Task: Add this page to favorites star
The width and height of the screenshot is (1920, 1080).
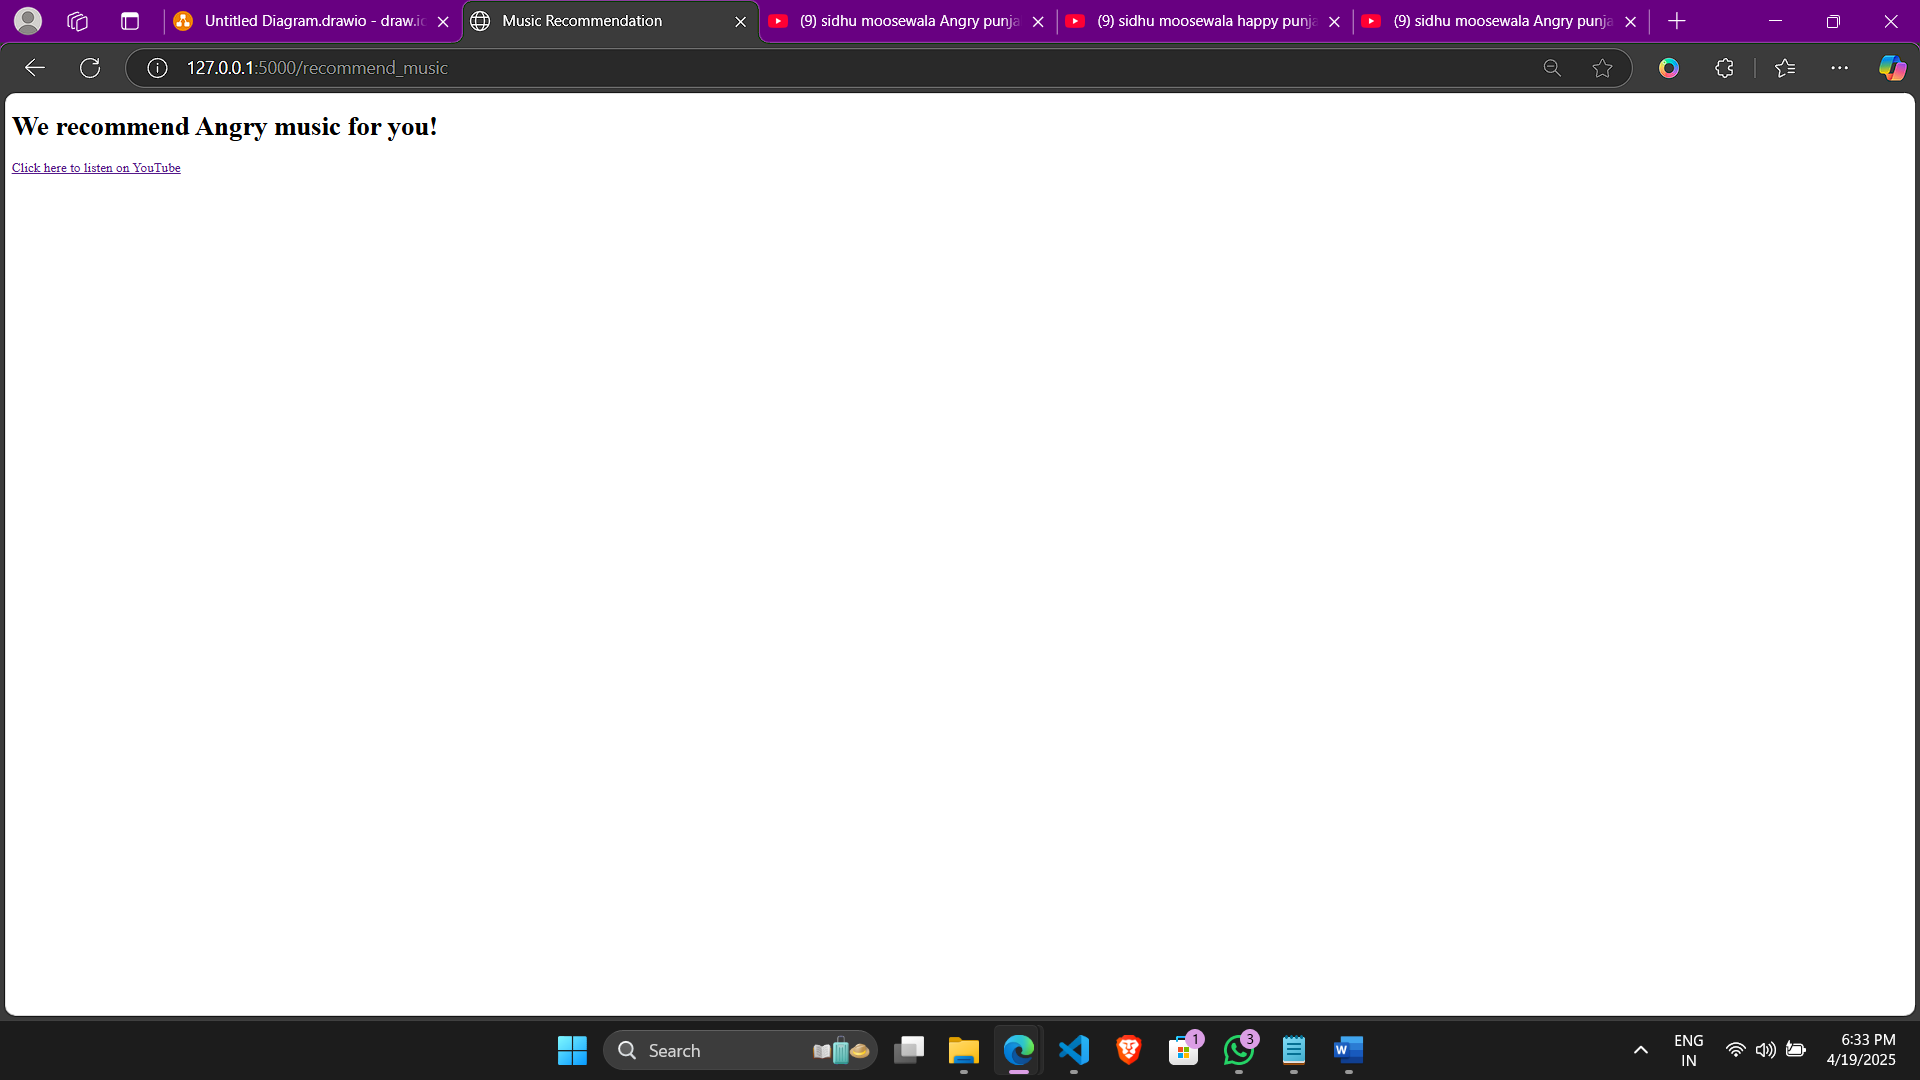Action: 1602,68
